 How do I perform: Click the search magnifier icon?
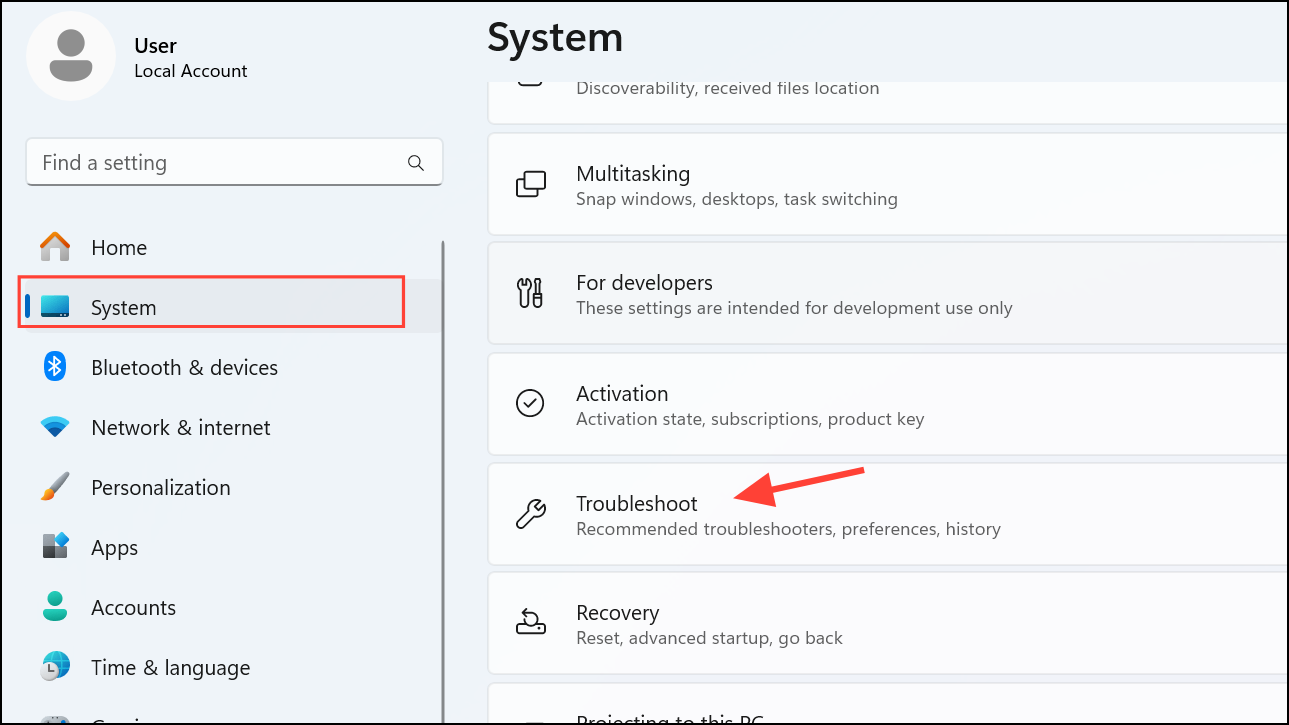point(416,163)
